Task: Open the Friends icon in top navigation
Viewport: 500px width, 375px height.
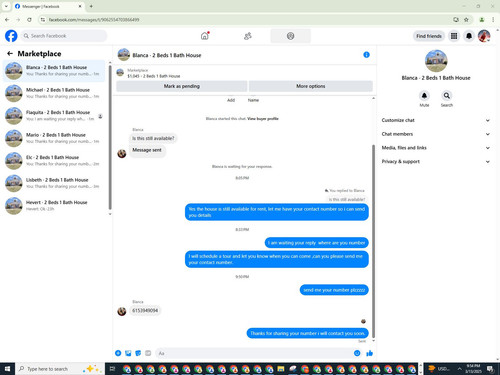Action: pyautogui.click(x=248, y=36)
